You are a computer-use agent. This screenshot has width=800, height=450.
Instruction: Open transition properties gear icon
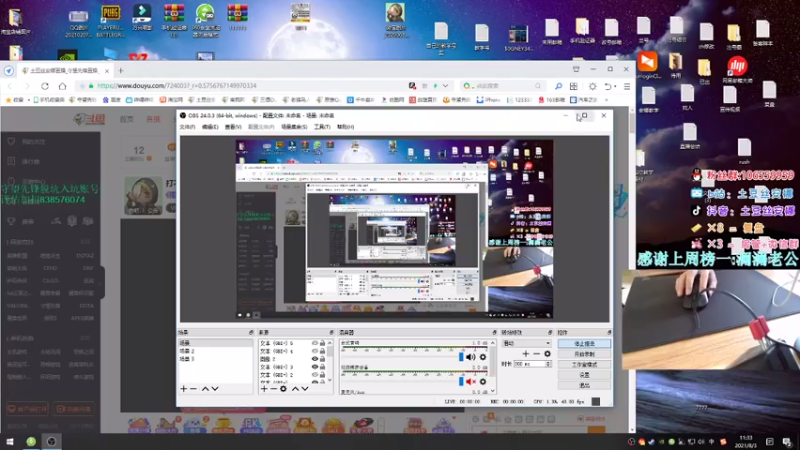(x=547, y=354)
